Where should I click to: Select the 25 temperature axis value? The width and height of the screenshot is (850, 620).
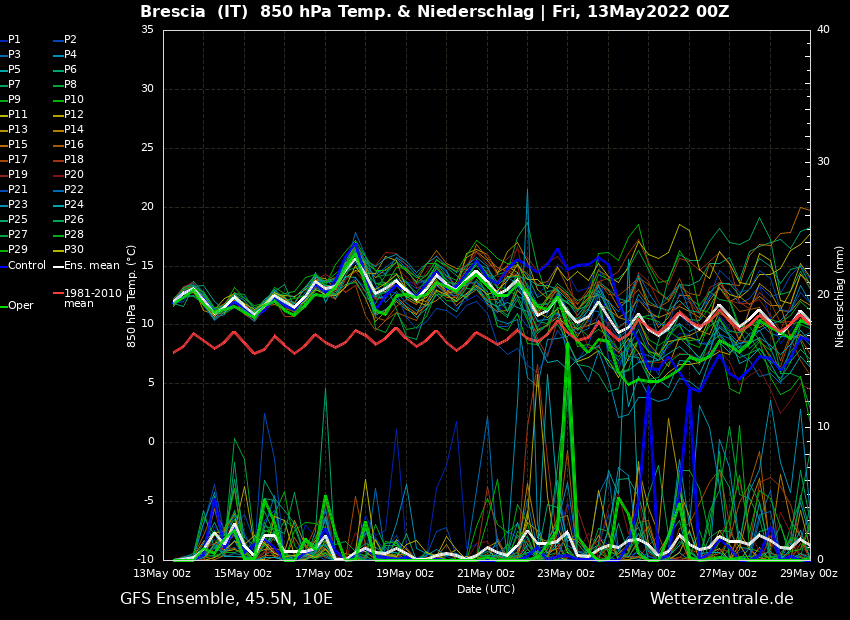pyautogui.click(x=147, y=147)
